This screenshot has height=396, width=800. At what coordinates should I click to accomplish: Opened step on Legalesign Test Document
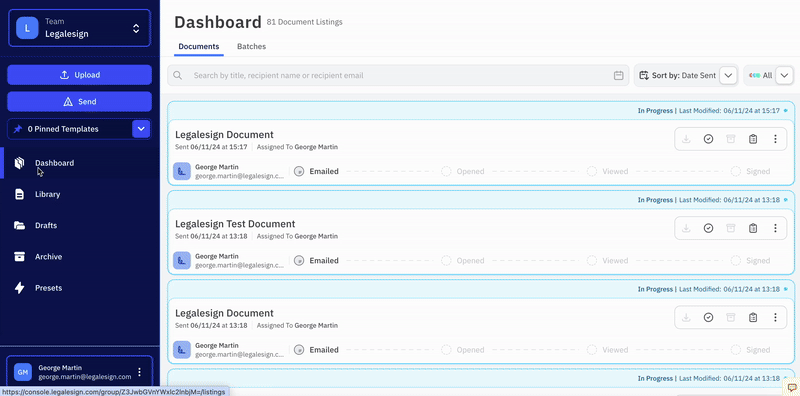463,260
